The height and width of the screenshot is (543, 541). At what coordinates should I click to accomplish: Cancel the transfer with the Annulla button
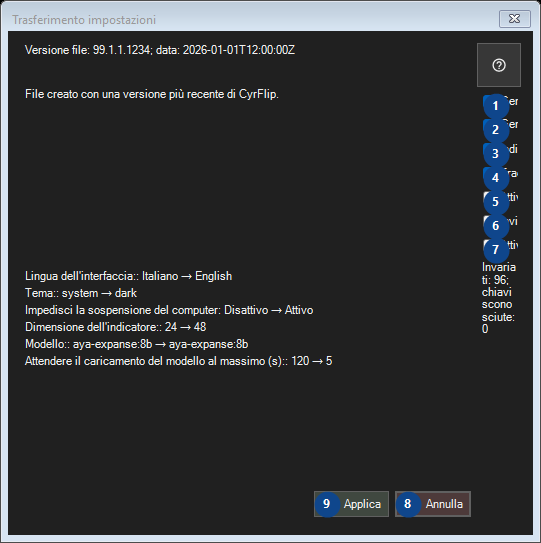433,504
